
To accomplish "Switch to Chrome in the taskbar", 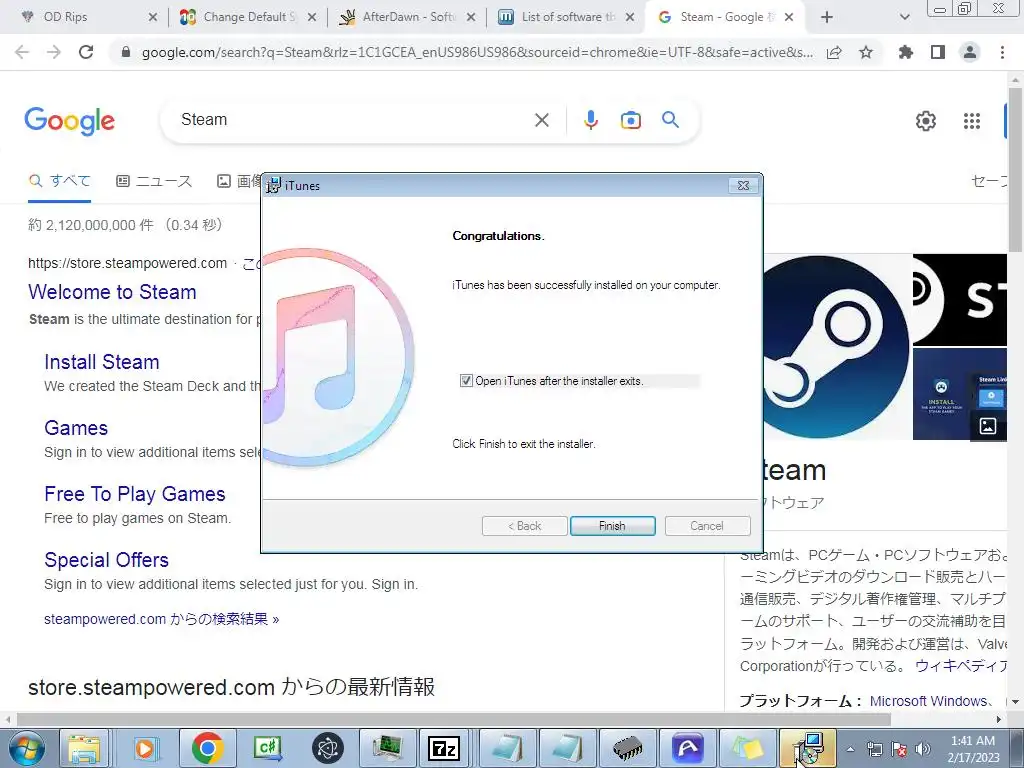I will pos(207,749).
